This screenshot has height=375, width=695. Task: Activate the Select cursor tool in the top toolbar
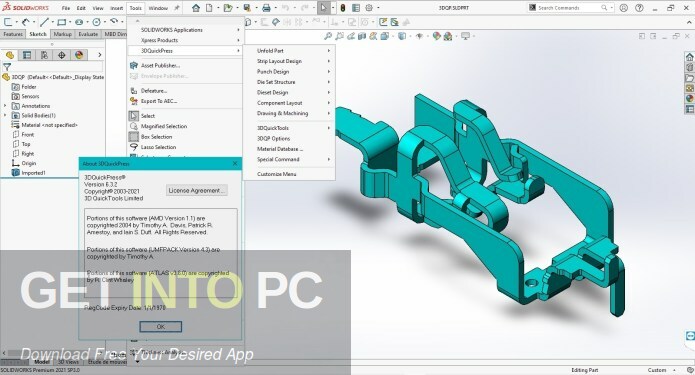click(324, 8)
